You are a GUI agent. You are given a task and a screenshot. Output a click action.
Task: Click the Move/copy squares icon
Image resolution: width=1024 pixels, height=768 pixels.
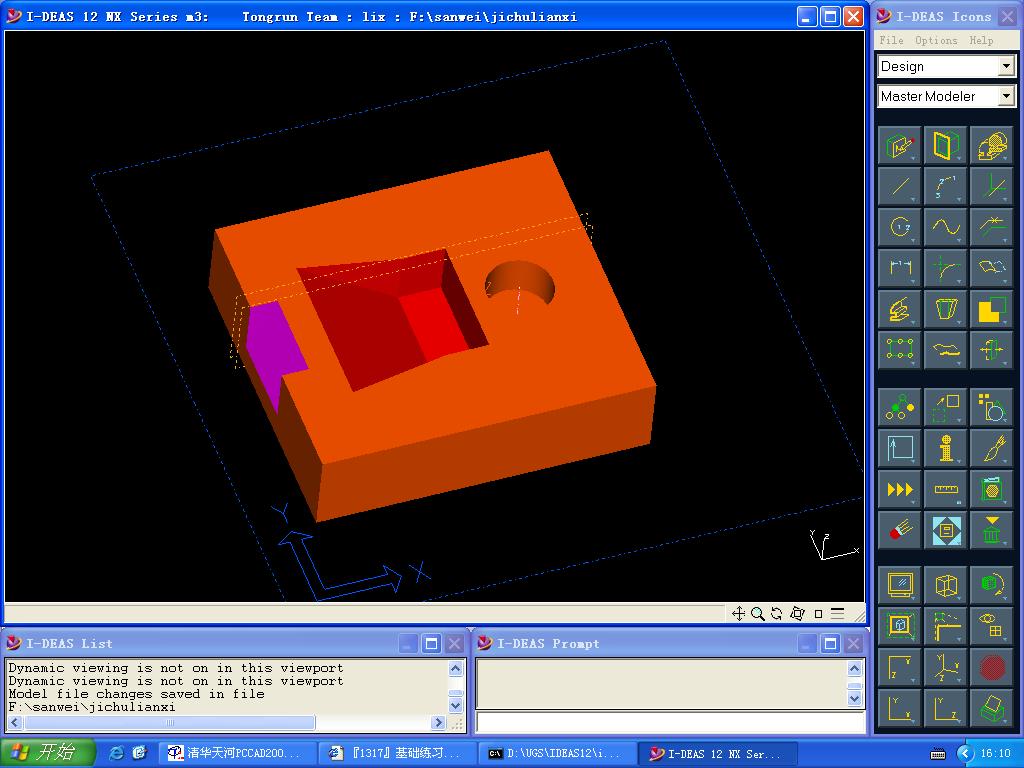coord(946,407)
